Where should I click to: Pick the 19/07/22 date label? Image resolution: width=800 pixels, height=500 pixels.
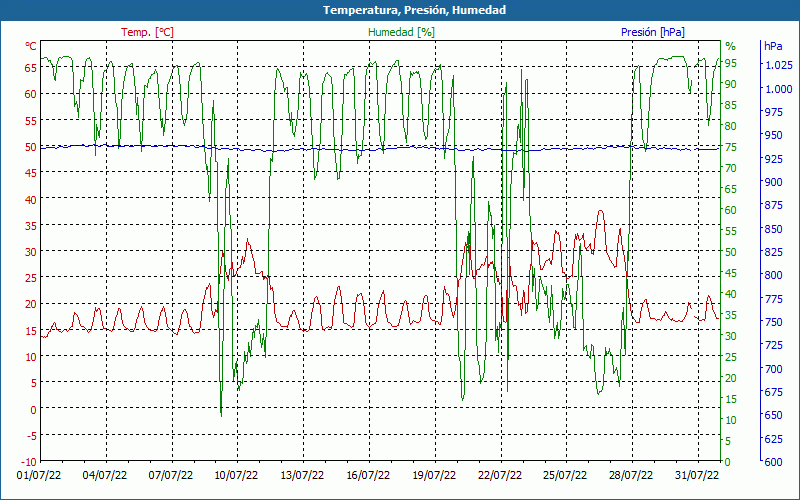click(434, 476)
